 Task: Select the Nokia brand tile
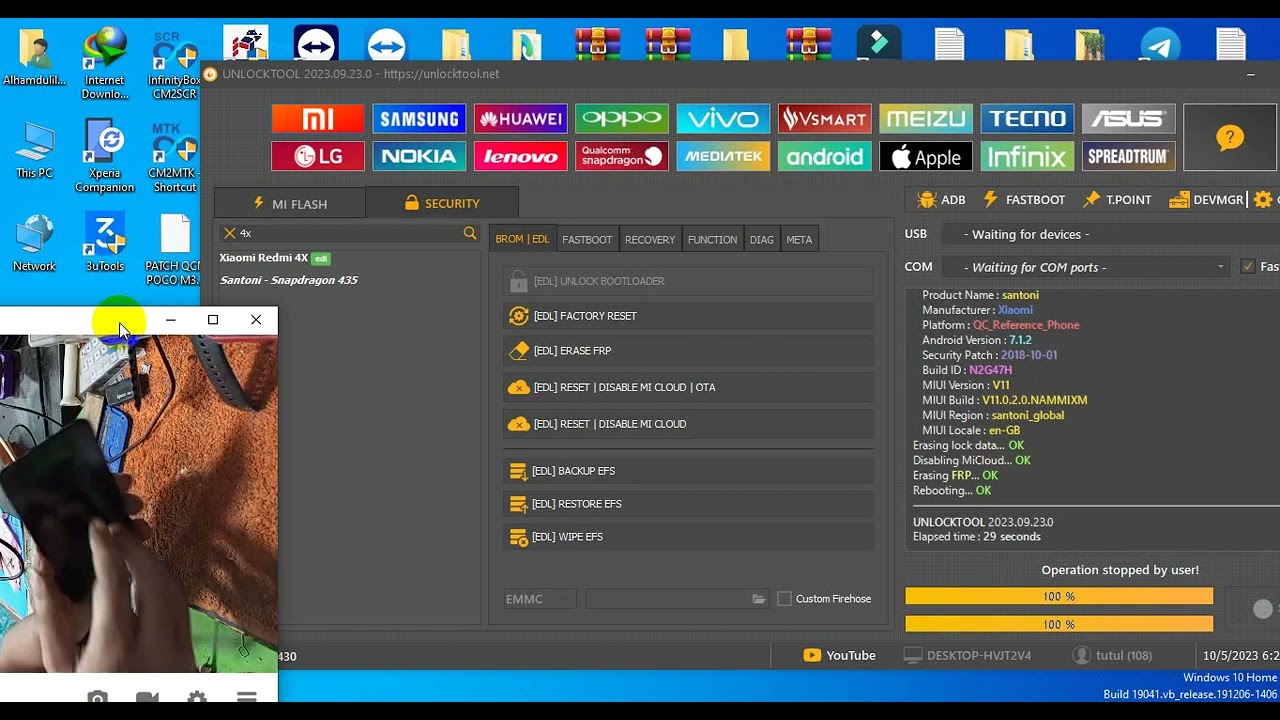[419, 157]
